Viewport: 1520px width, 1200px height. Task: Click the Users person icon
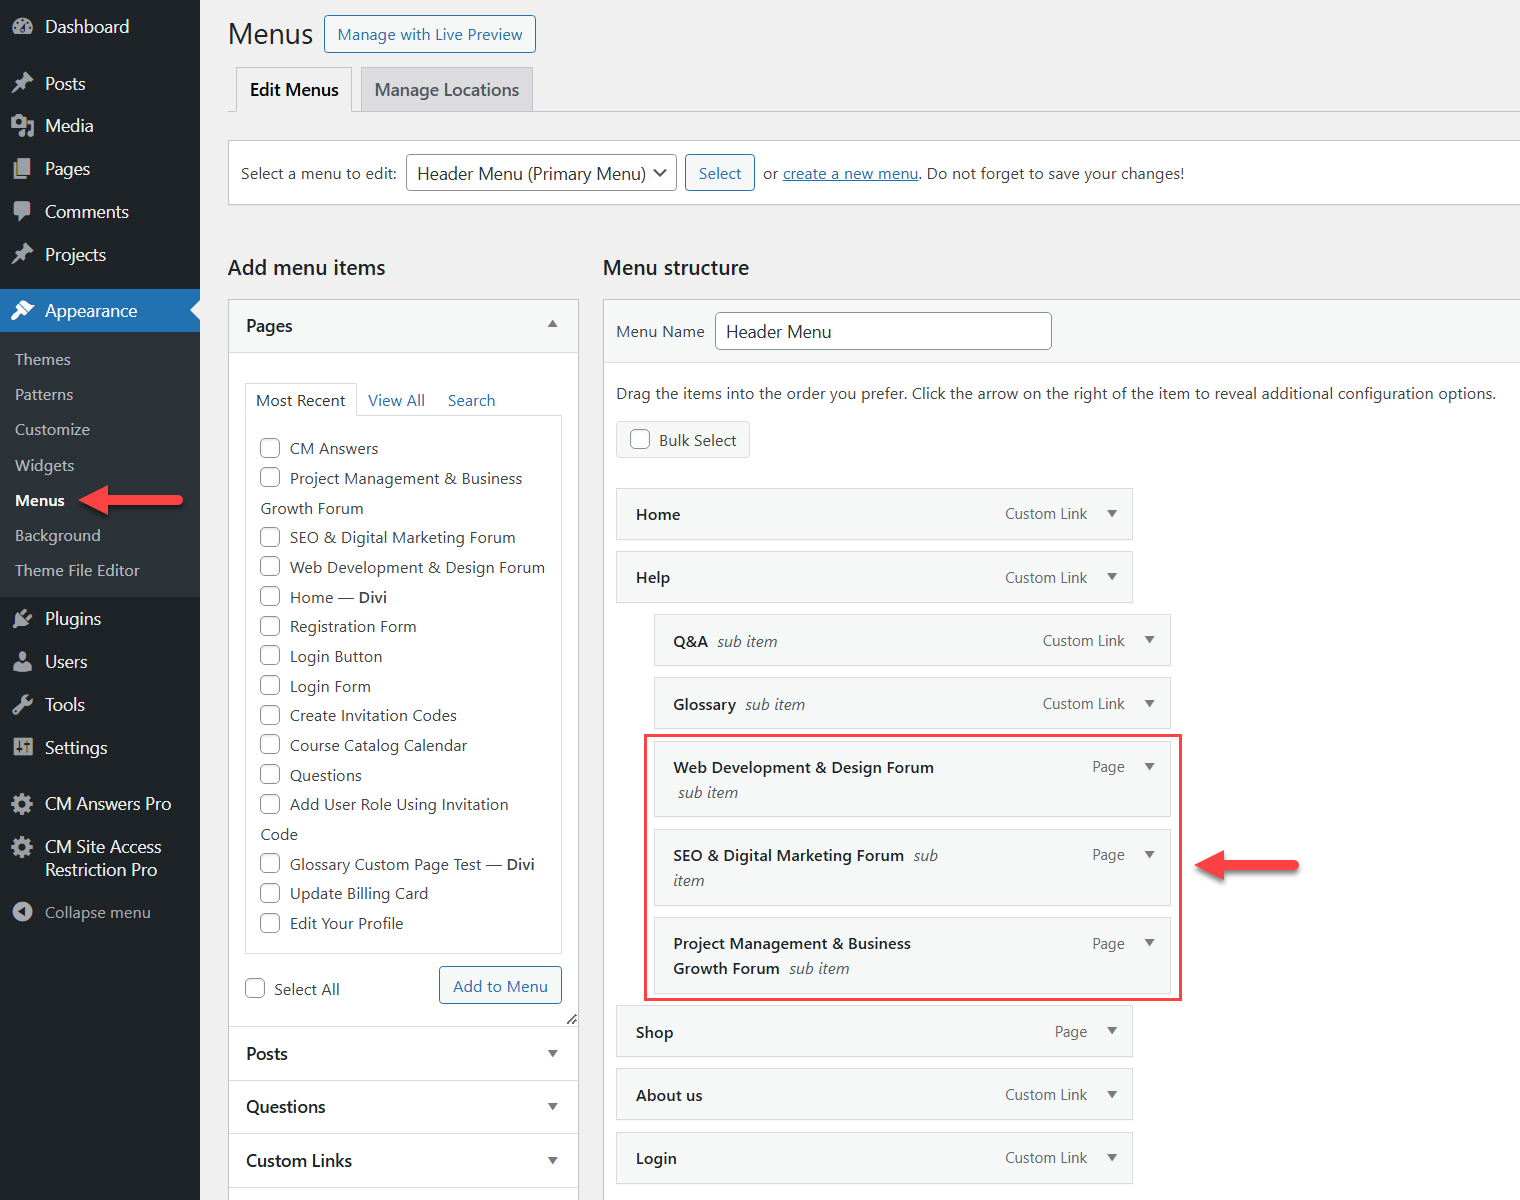[x=22, y=662]
